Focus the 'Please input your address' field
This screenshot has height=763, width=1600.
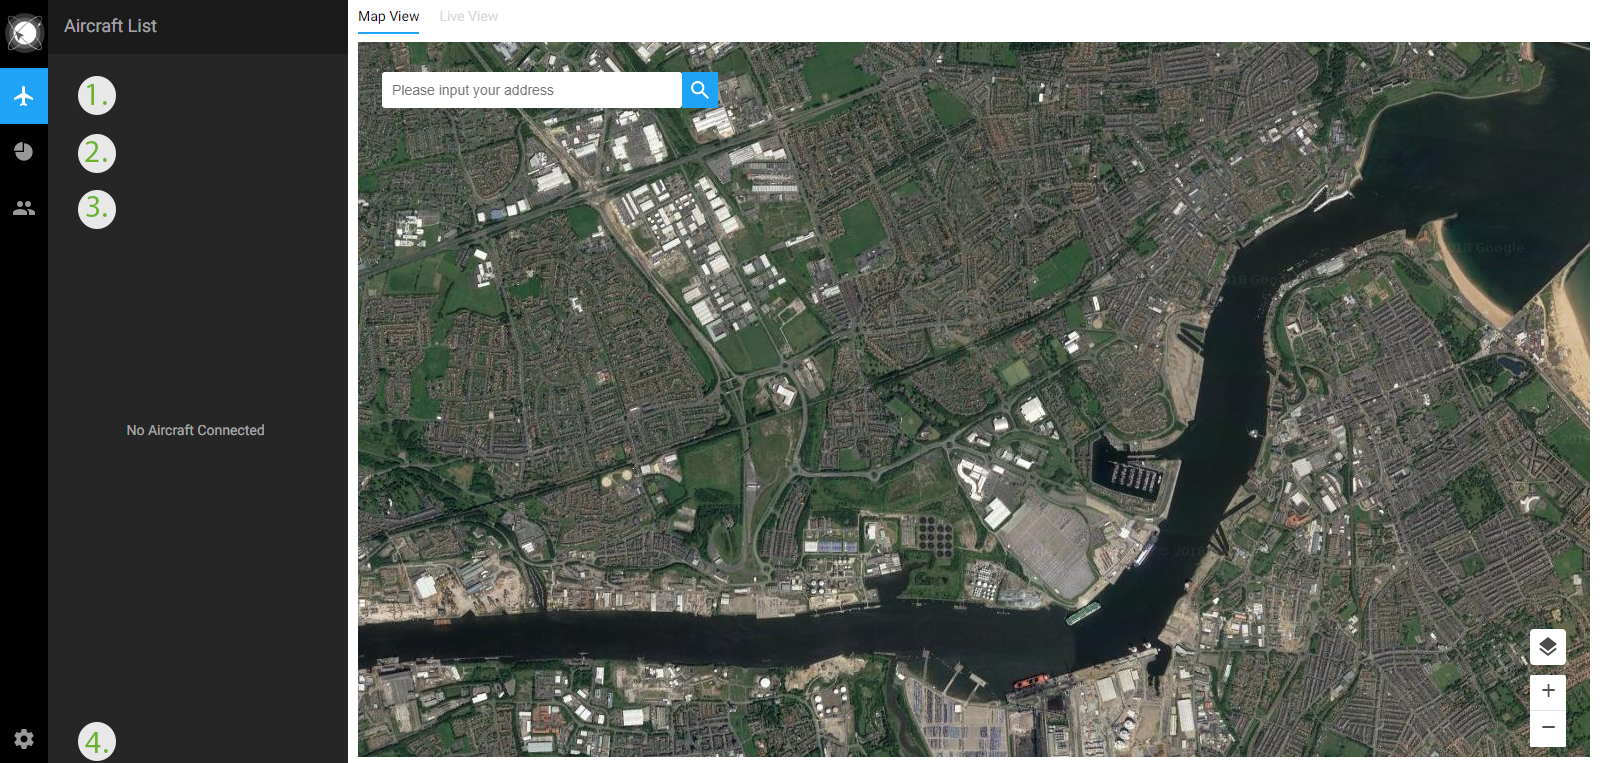click(532, 90)
